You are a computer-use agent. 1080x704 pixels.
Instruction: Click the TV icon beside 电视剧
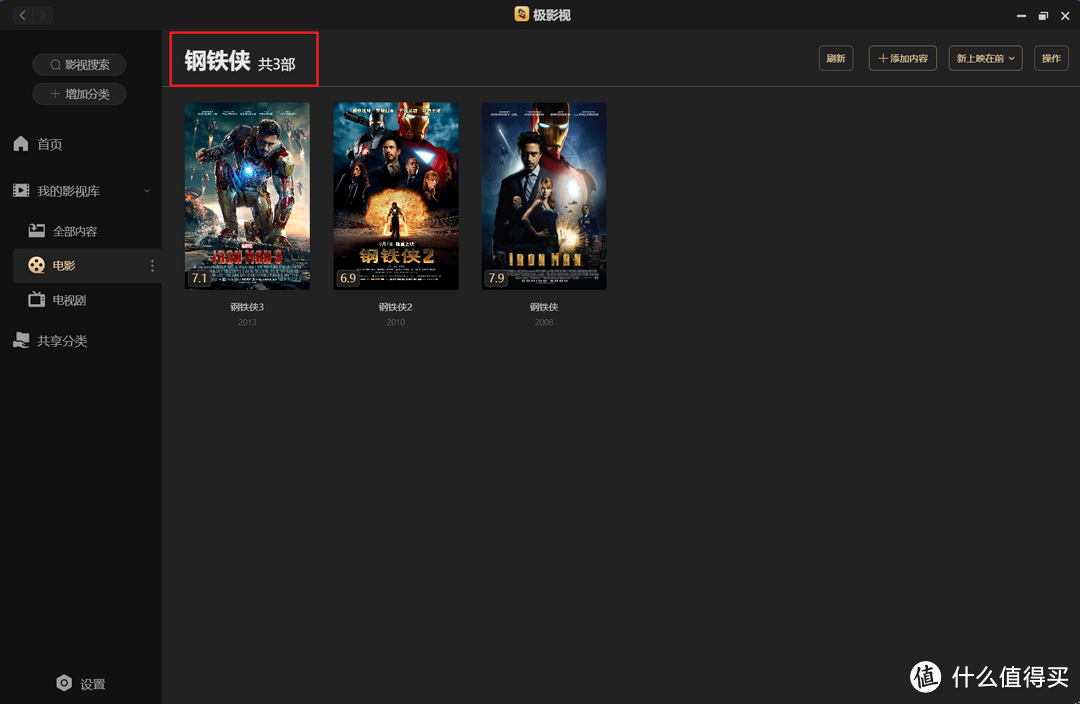(37, 299)
